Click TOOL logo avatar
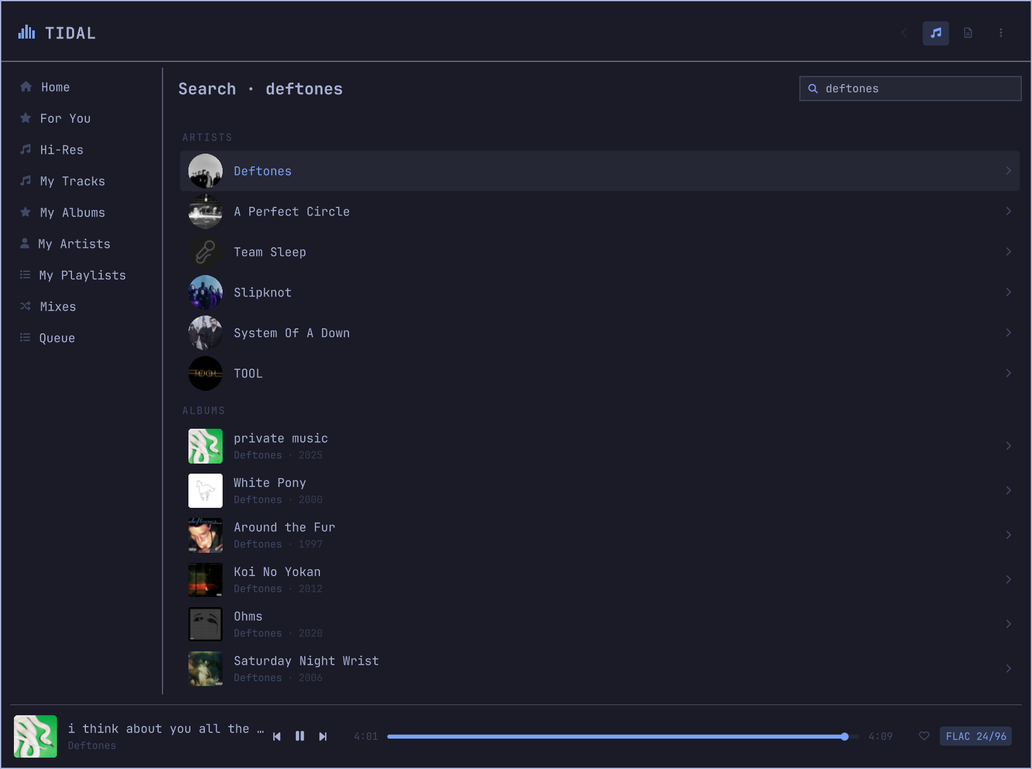1032x769 pixels. click(205, 373)
